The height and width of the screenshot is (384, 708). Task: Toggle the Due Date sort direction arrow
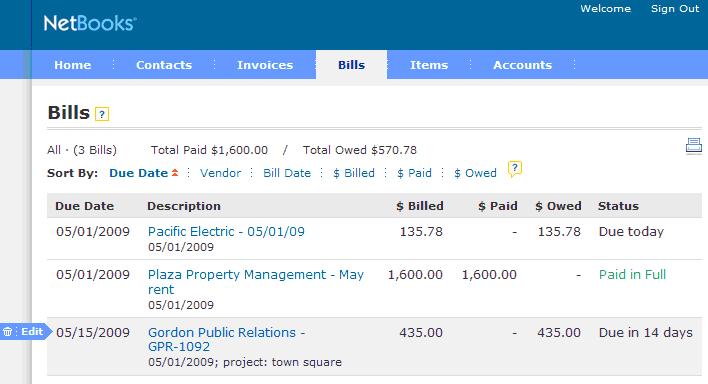click(175, 173)
